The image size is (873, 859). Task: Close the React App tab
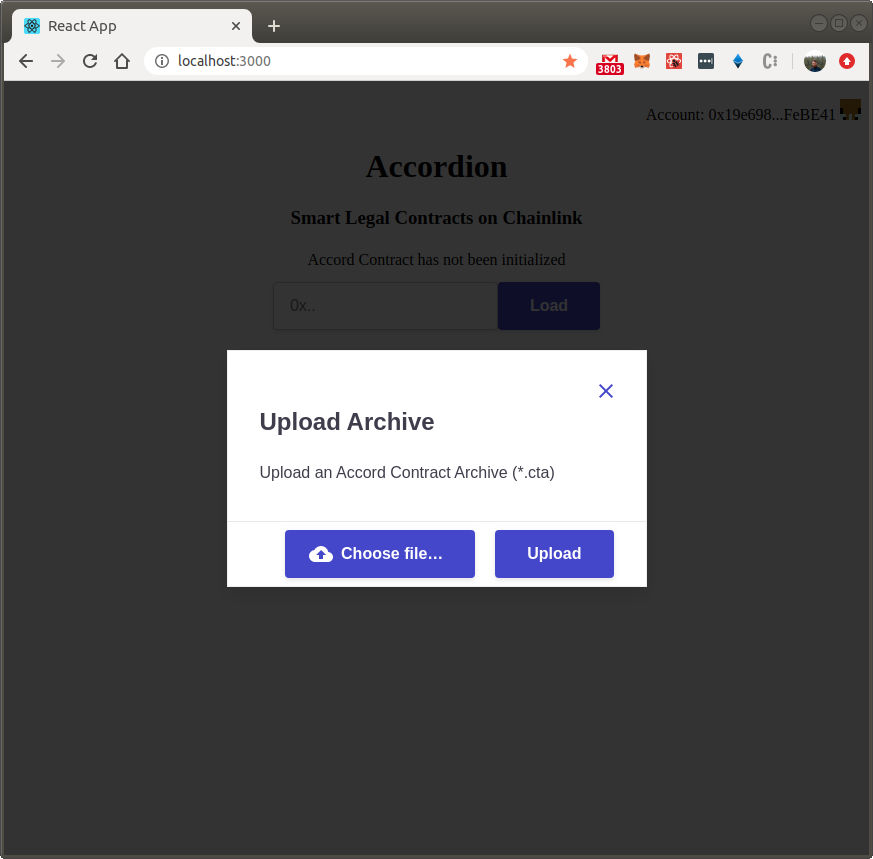coord(236,26)
